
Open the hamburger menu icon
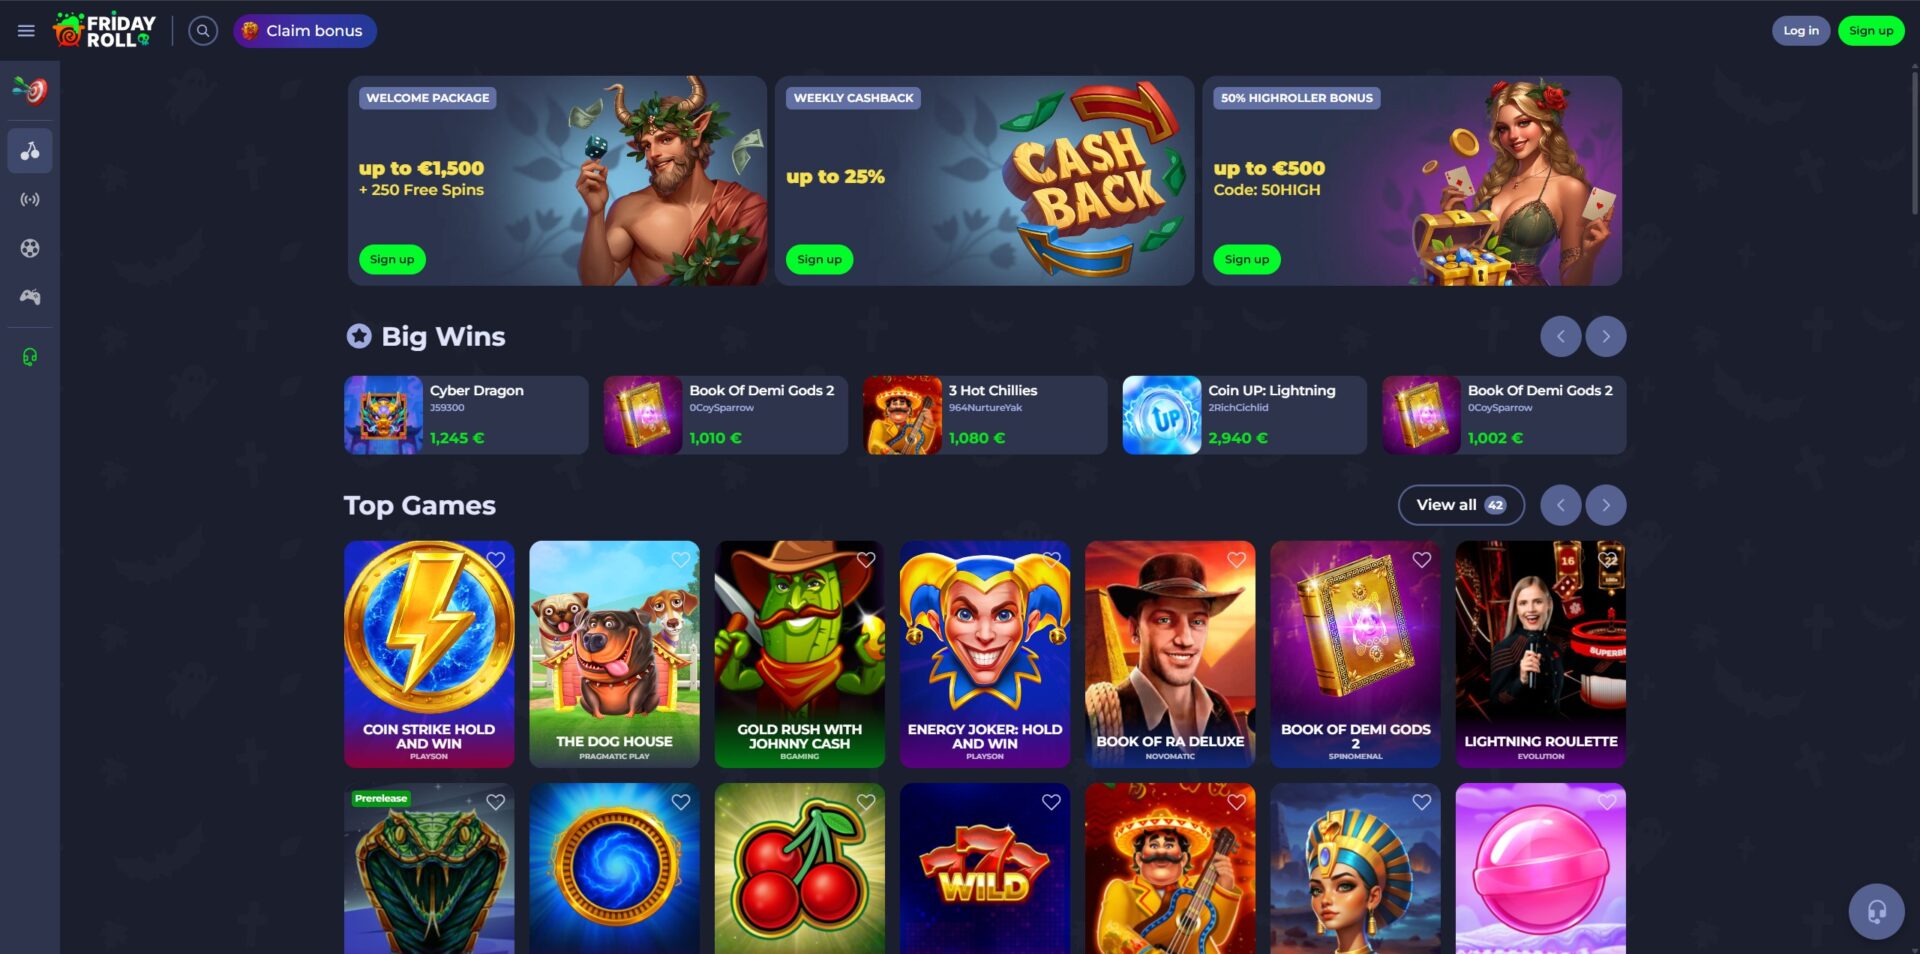tap(26, 31)
